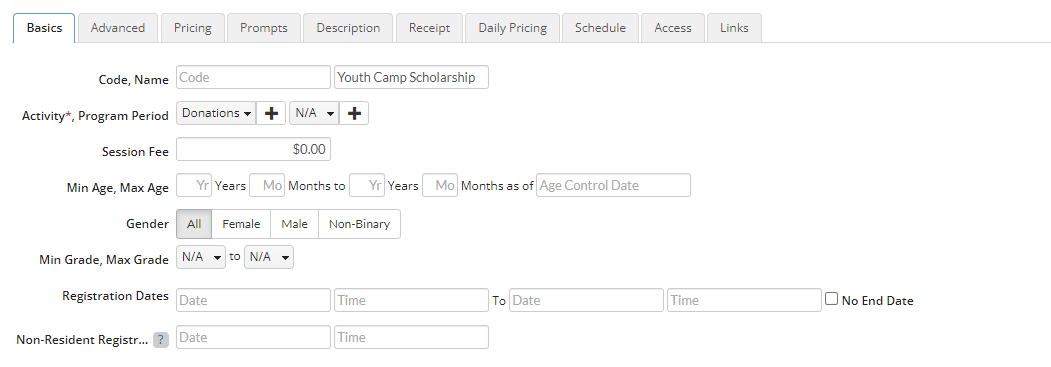The width and height of the screenshot is (1051, 367).
Task: Select the Non-Binary gender option
Action: [359, 224]
